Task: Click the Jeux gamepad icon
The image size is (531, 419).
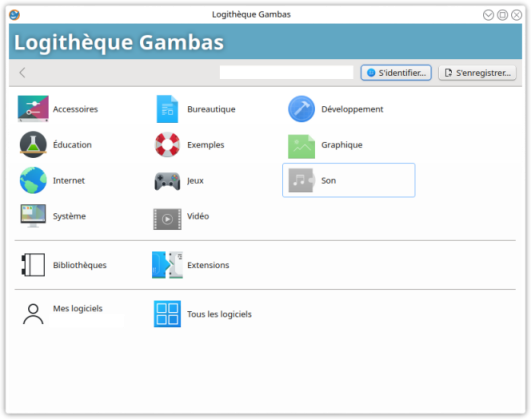Action: [x=167, y=181]
